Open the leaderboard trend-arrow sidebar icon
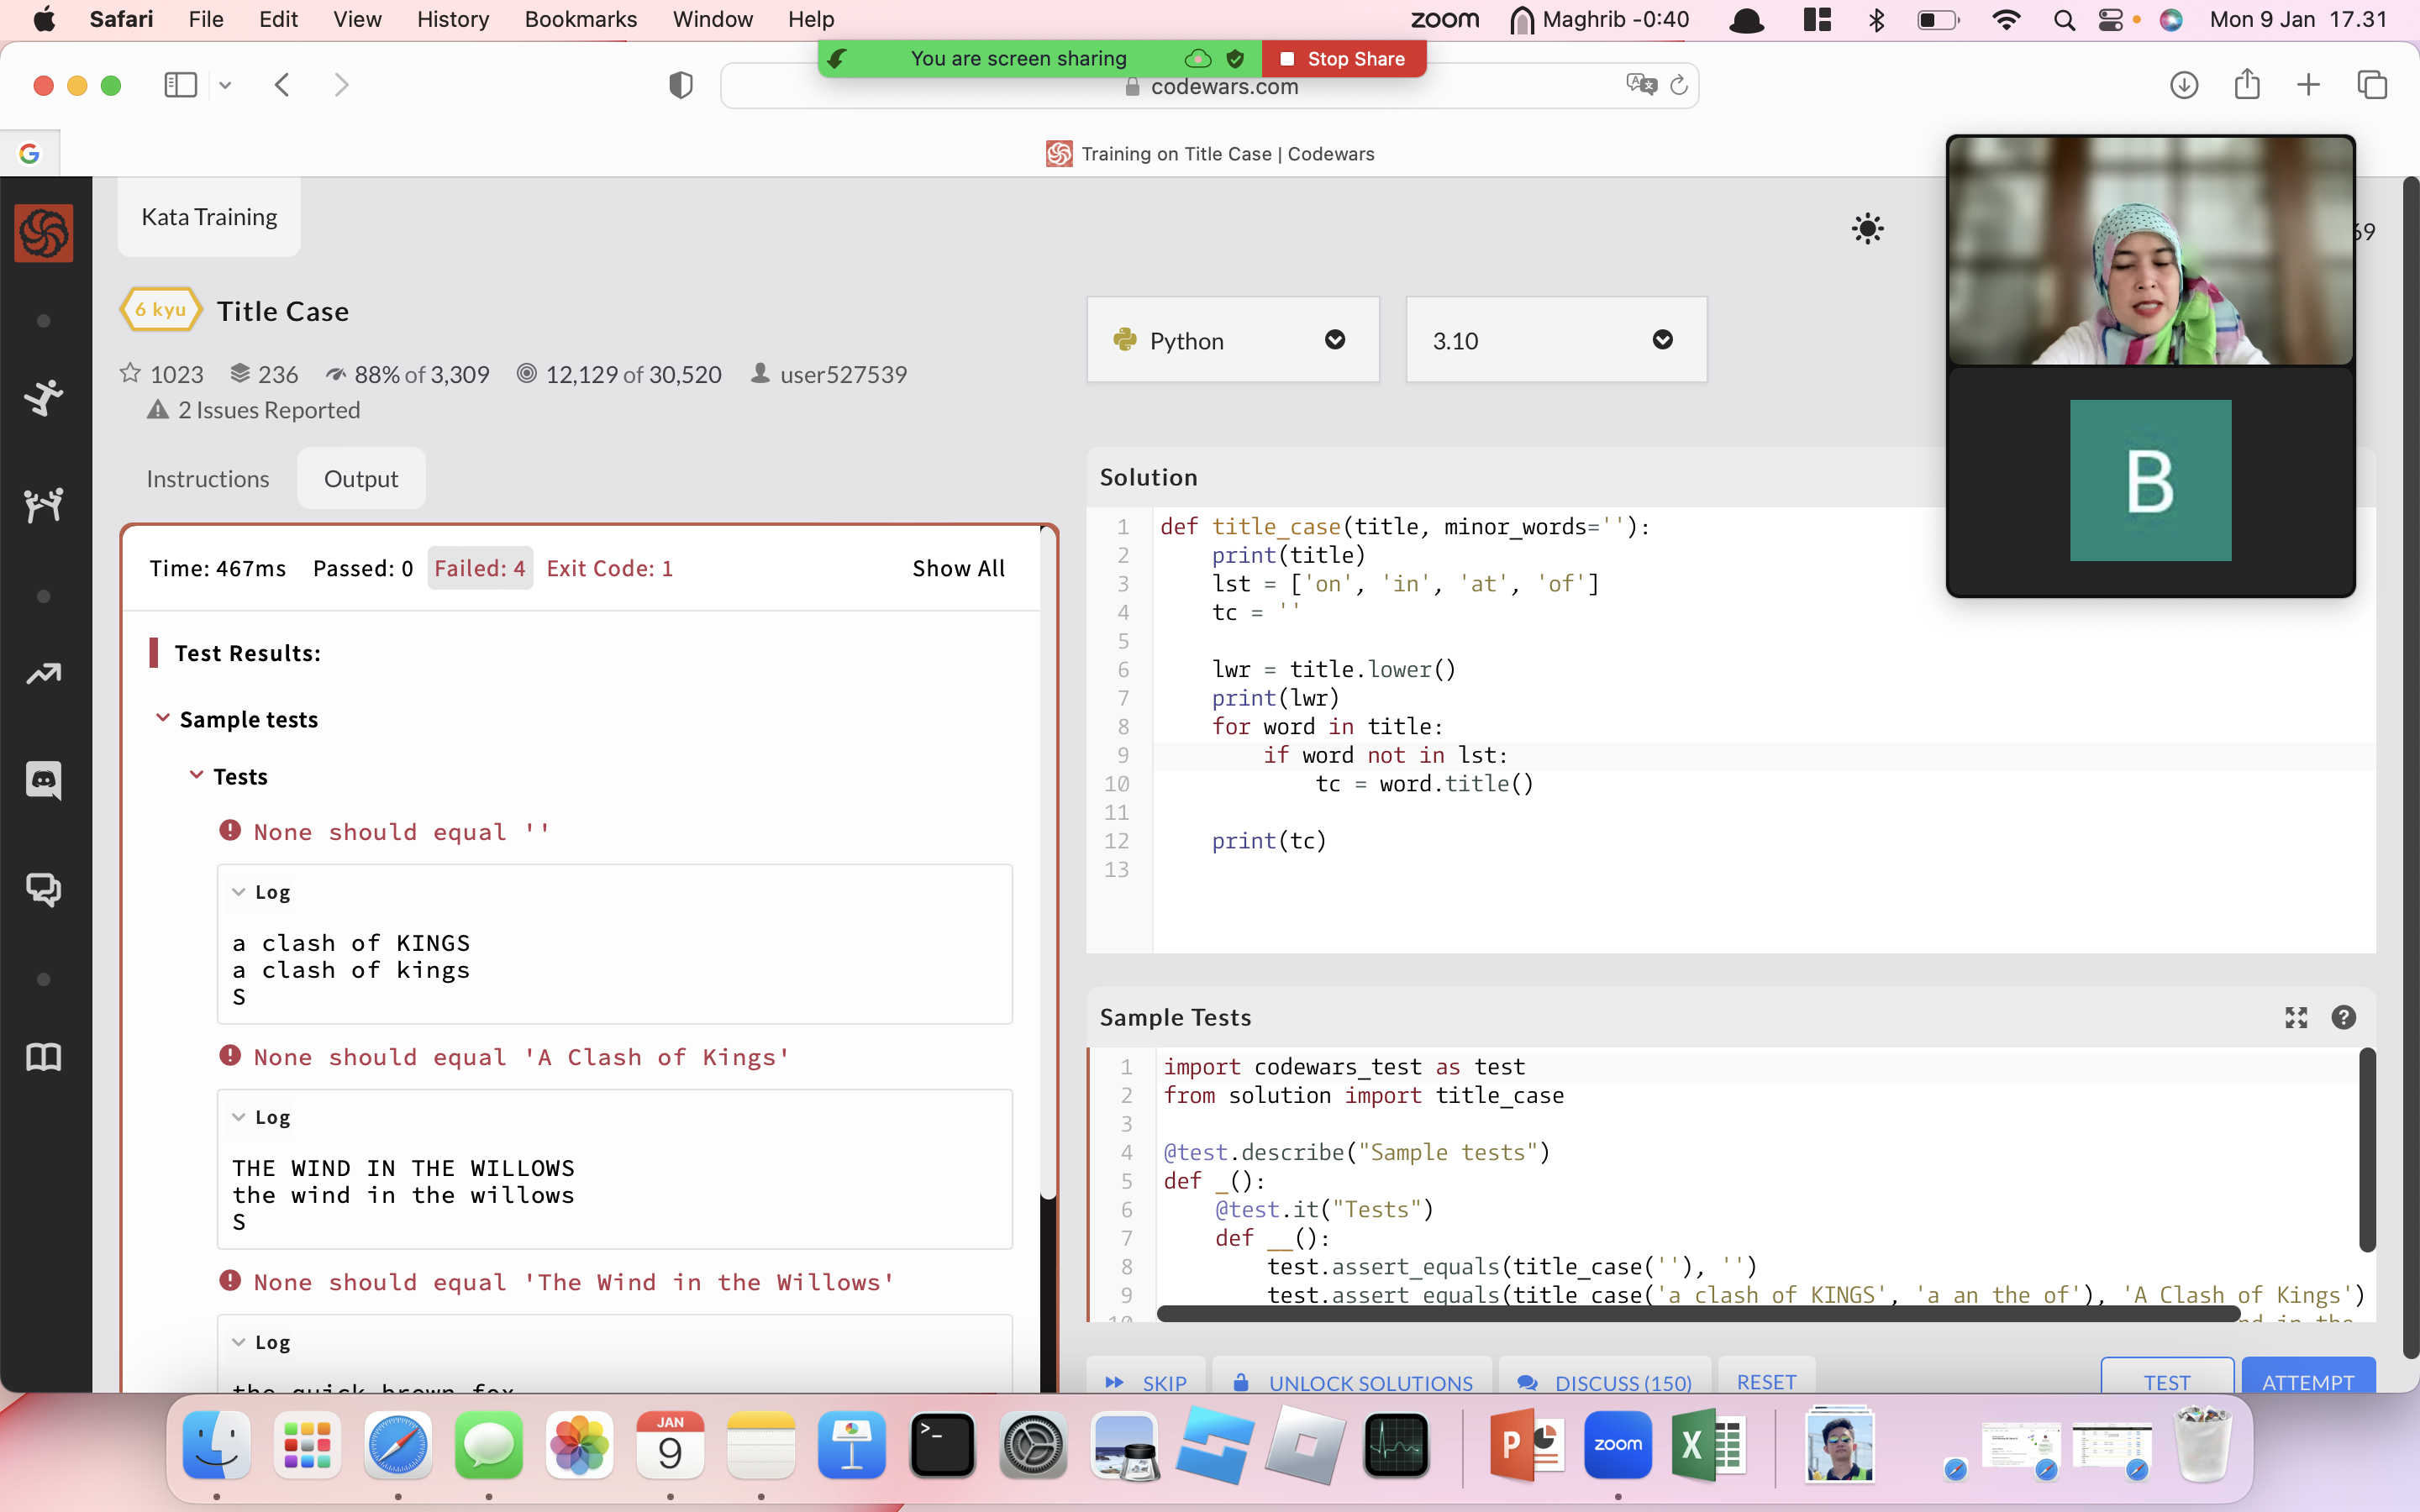This screenshot has width=2420, height=1512. click(x=43, y=674)
